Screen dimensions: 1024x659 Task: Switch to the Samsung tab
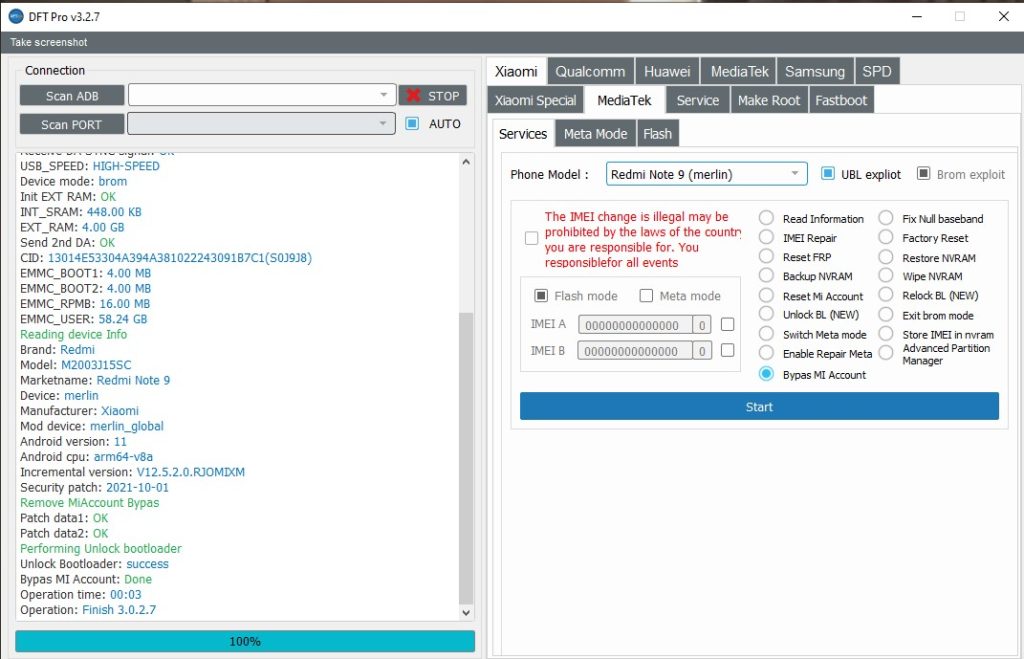tap(815, 71)
